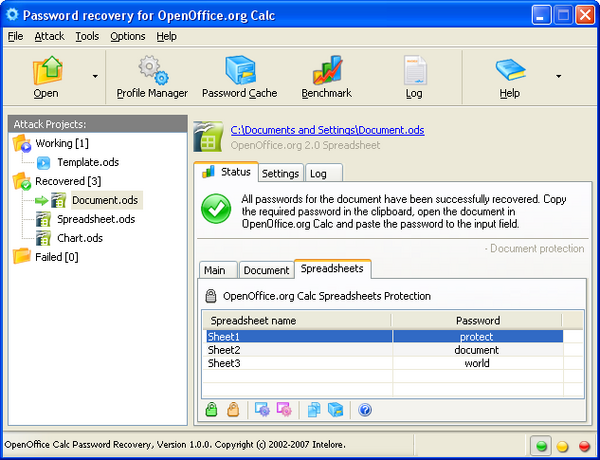Click the green padlock icon
Viewport: 600px width, 460px height.
coord(211,409)
